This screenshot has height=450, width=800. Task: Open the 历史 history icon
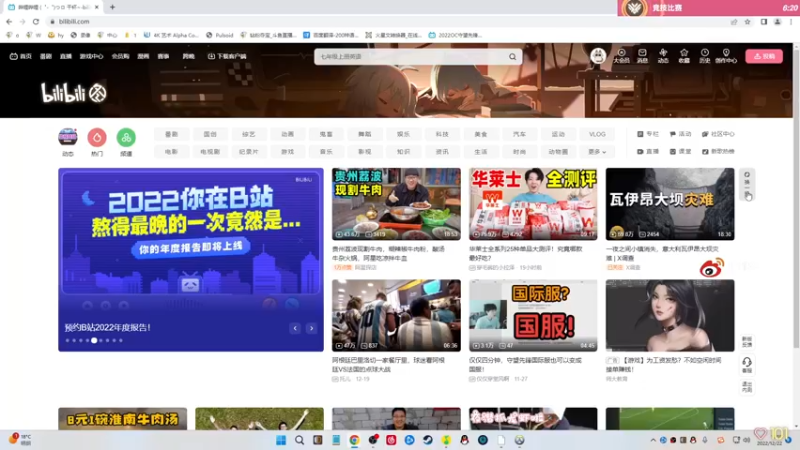[x=705, y=56]
